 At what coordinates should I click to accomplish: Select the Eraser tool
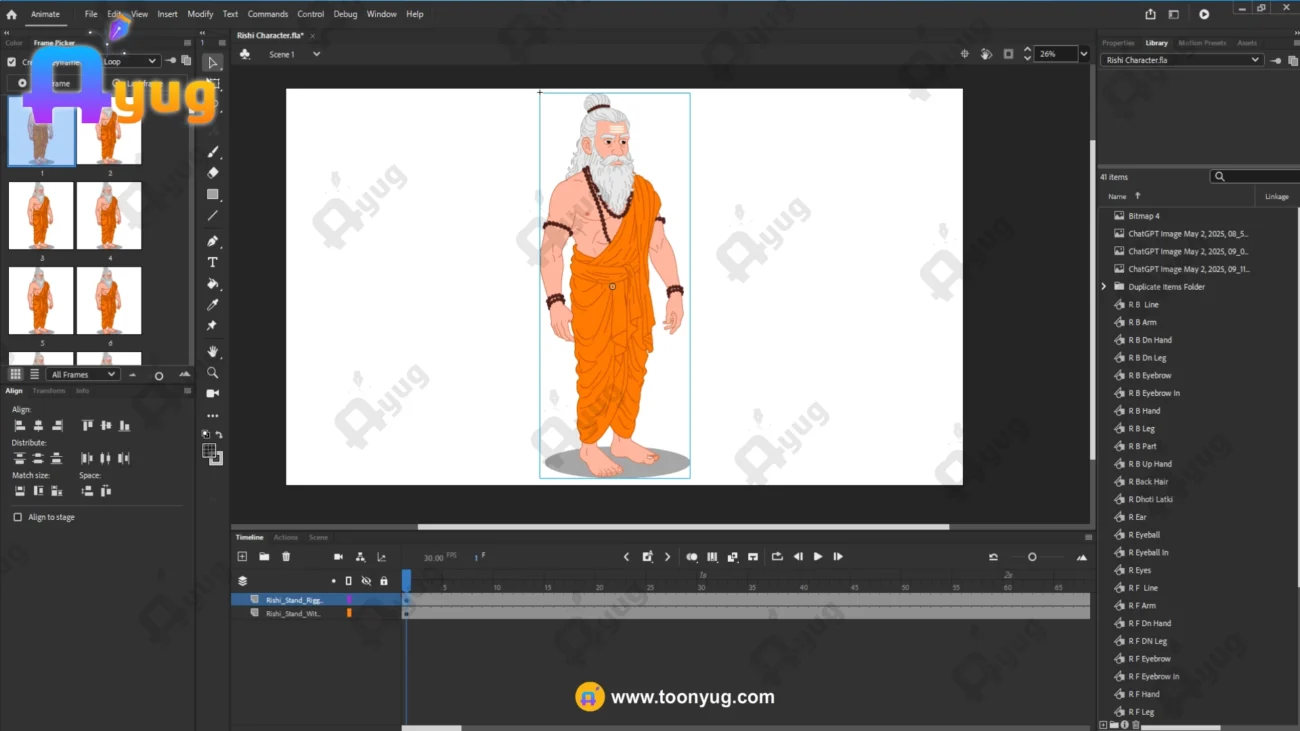click(213, 173)
